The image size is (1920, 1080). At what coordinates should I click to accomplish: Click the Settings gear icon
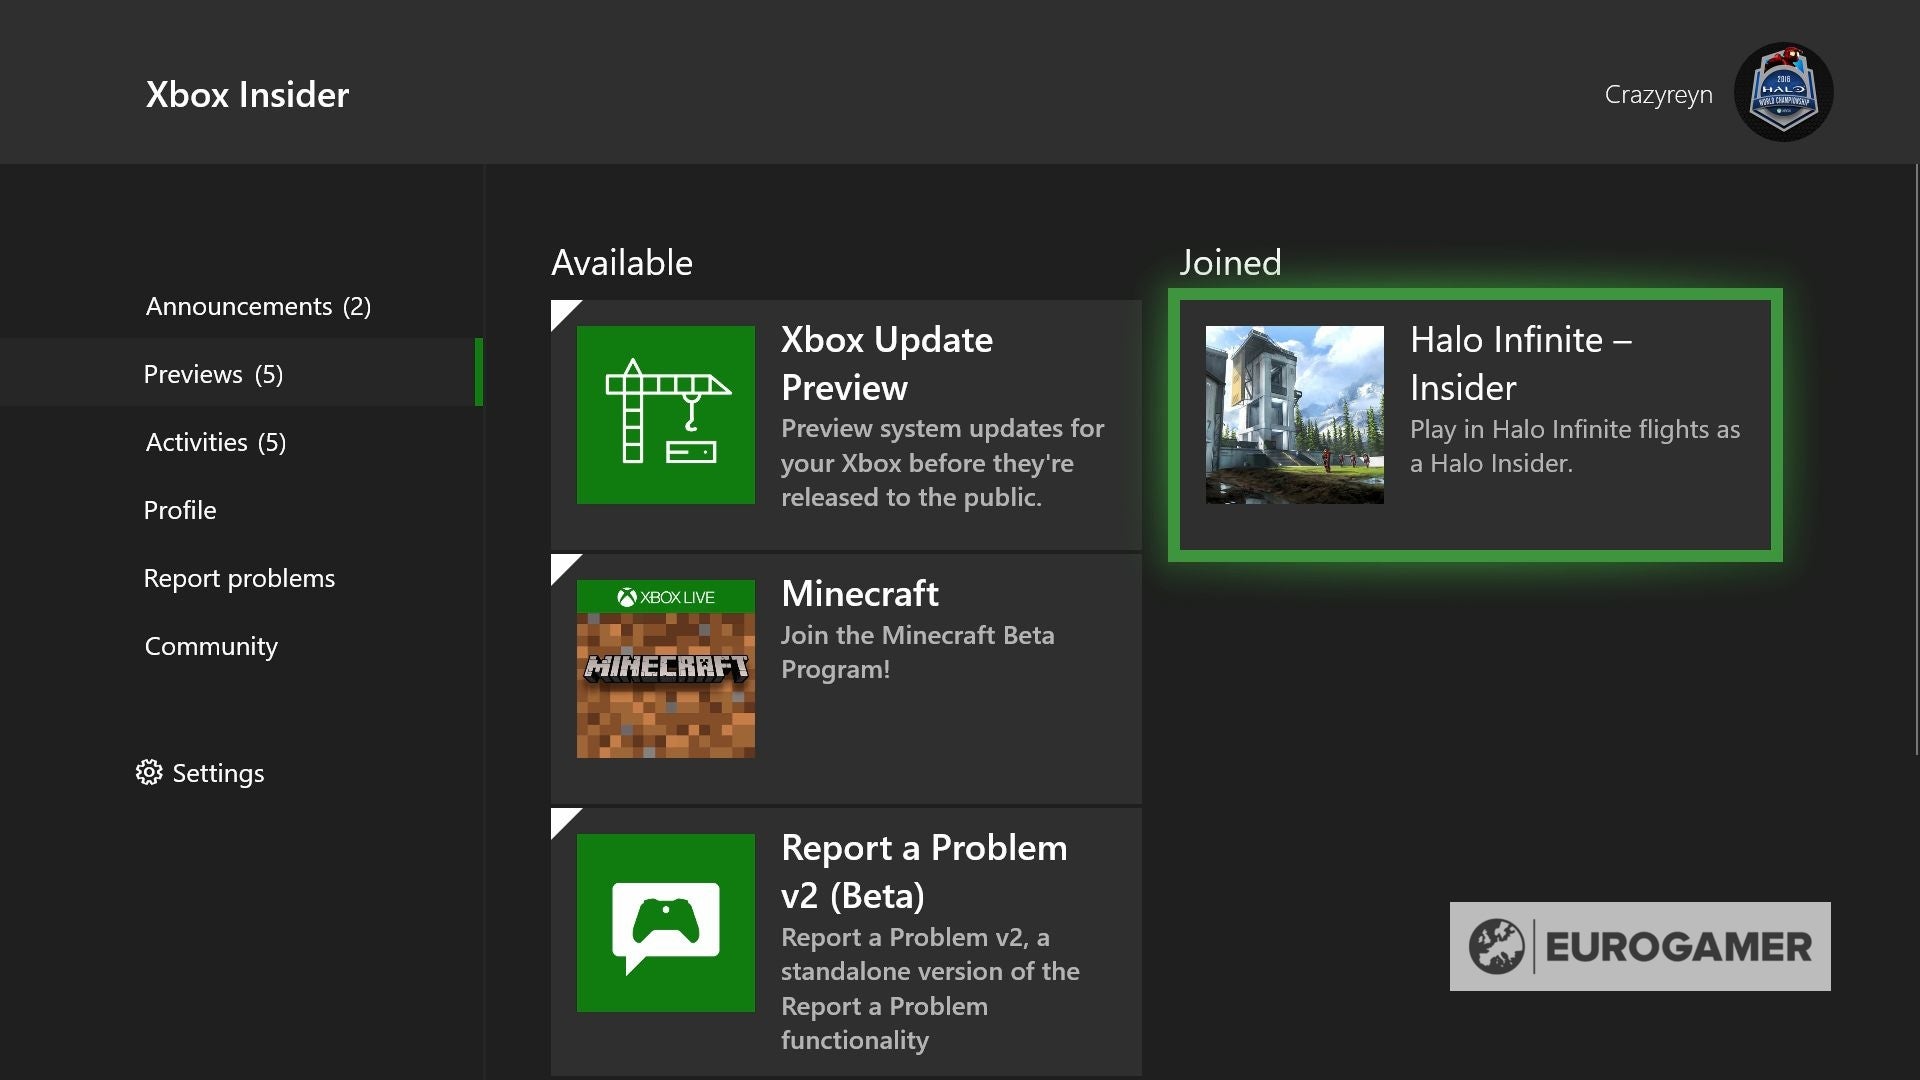point(149,772)
